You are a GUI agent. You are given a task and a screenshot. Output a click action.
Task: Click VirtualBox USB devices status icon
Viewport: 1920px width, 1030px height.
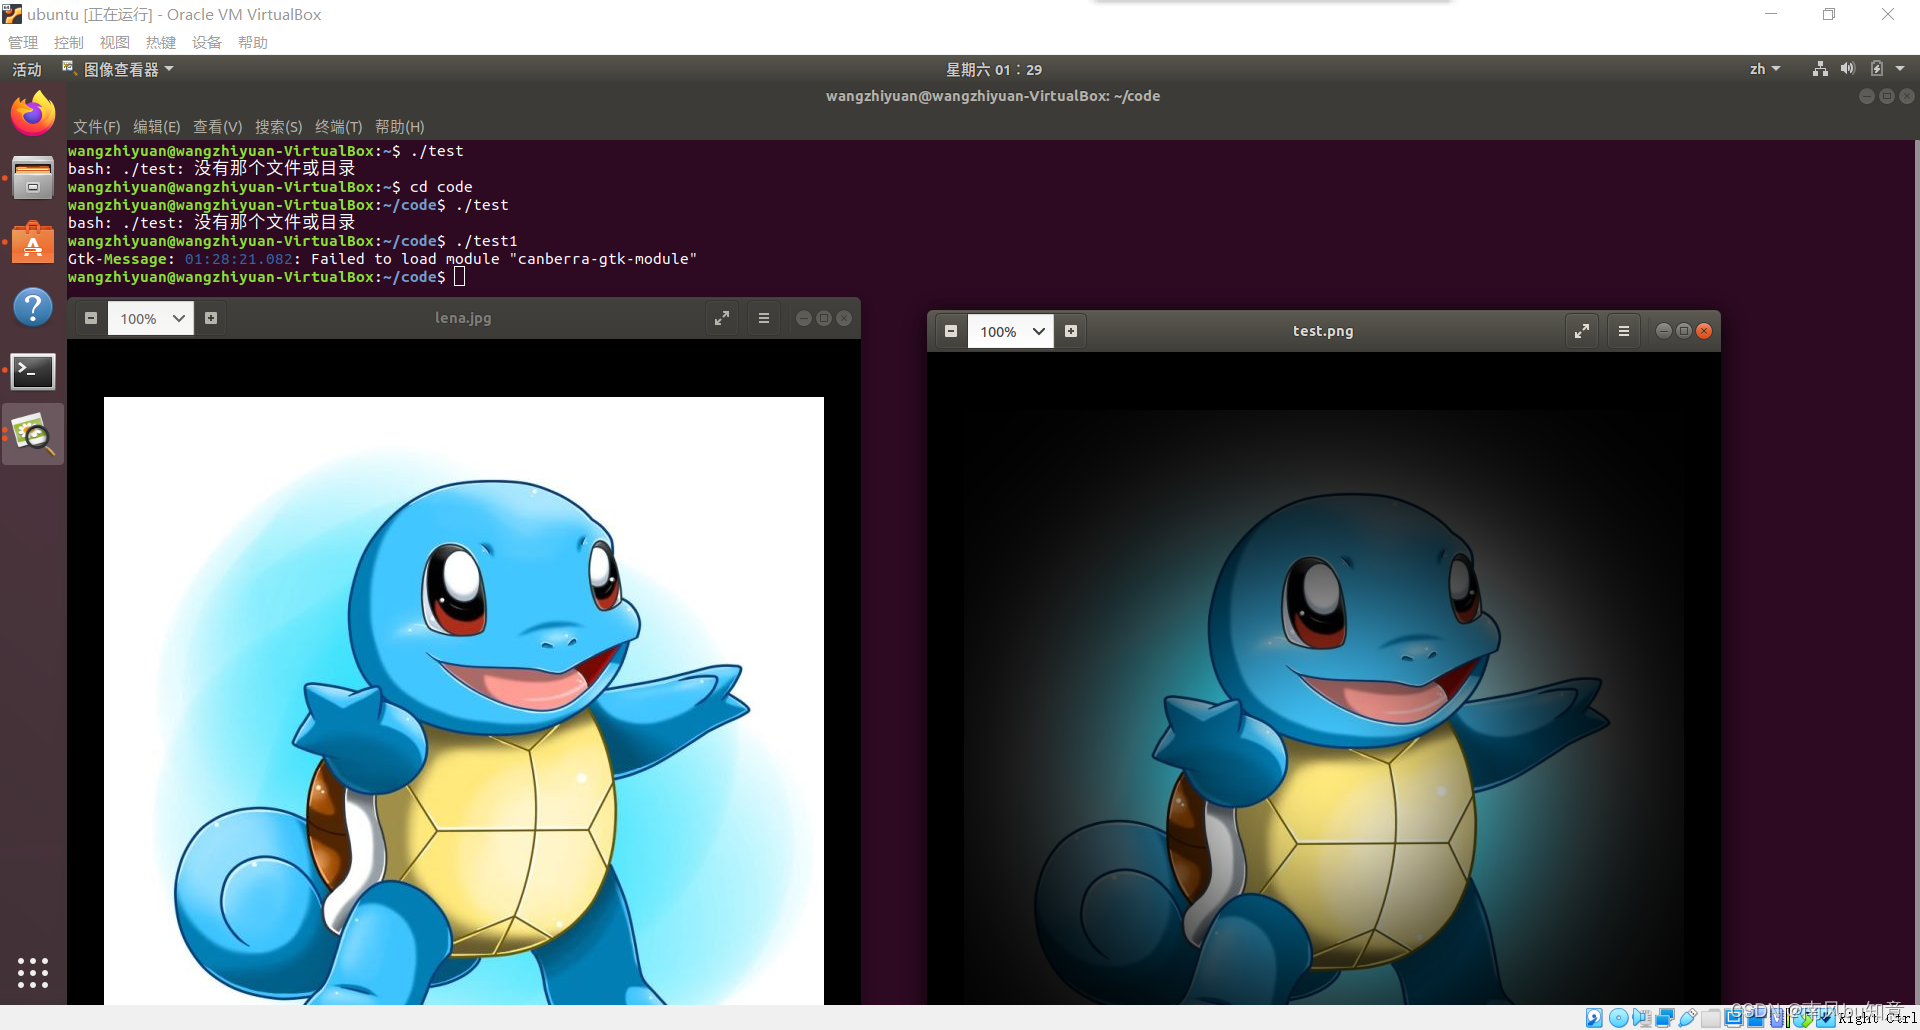pos(1688,1018)
